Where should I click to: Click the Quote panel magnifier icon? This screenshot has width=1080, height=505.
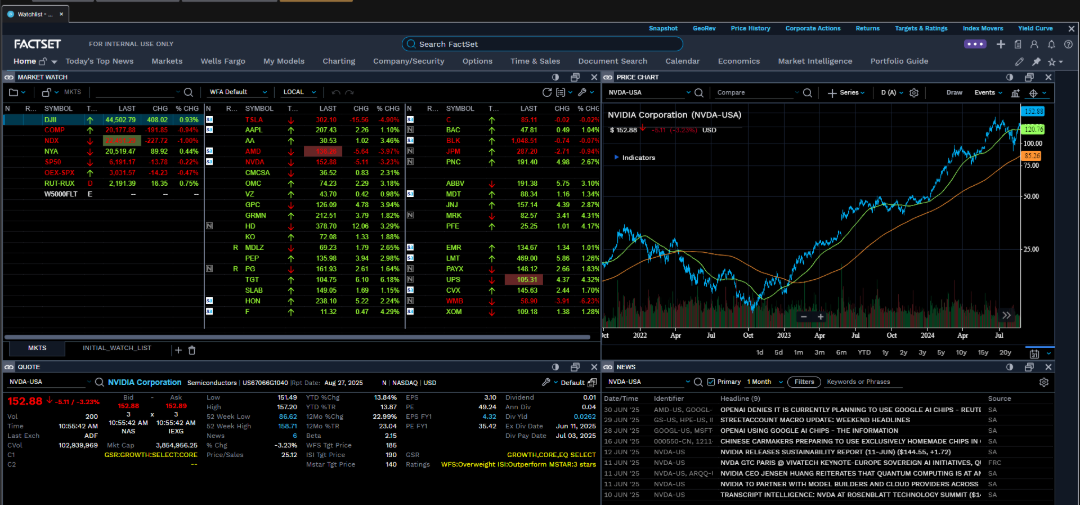point(100,382)
